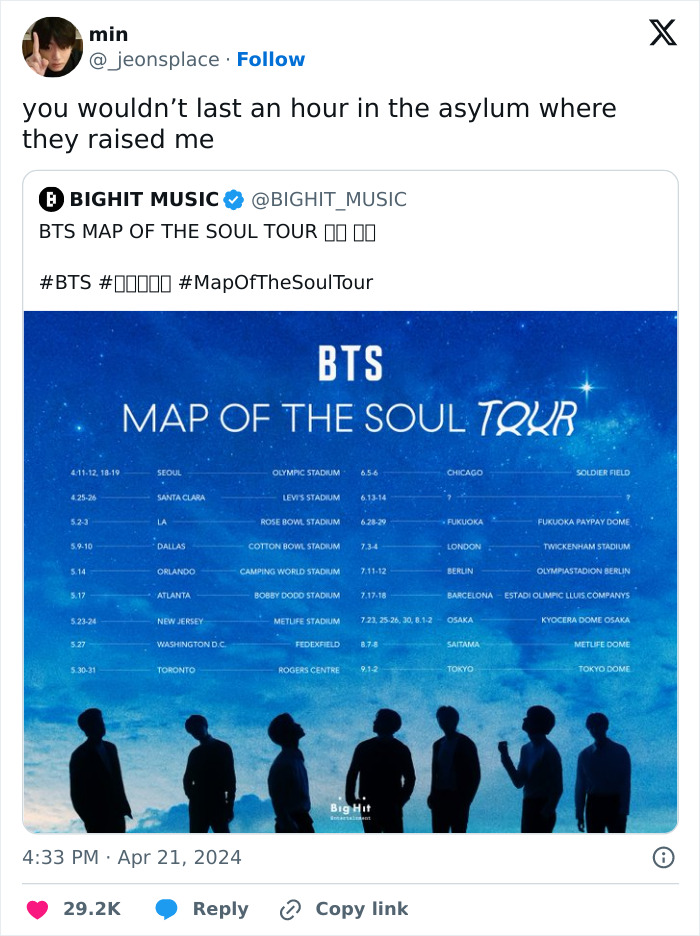This screenshot has height=936, width=700.
Task: Open the tweet info circle icon
Action: (663, 857)
